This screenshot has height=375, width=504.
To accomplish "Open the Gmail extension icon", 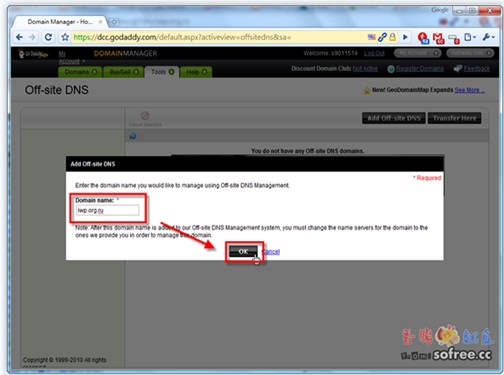I will (438, 38).
